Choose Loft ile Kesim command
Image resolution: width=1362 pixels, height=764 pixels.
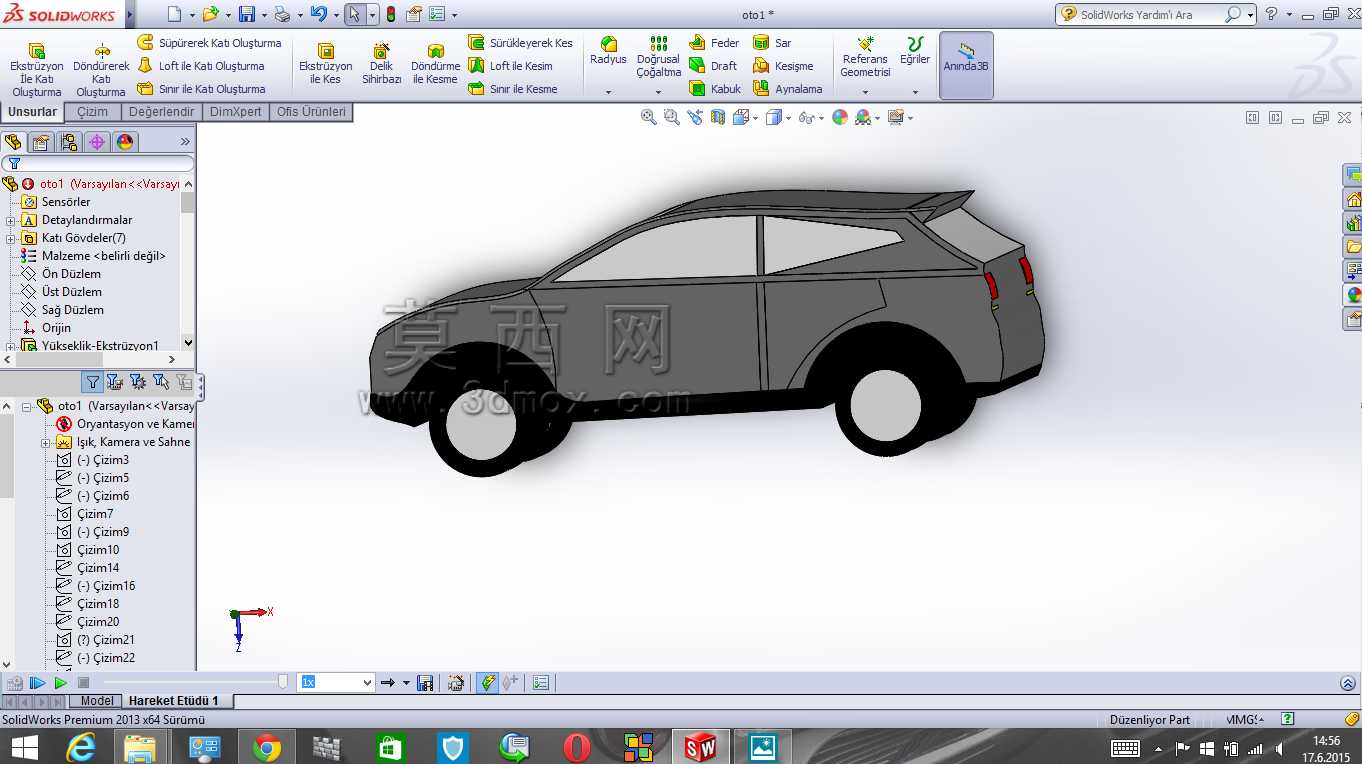(x=510, y=66)
